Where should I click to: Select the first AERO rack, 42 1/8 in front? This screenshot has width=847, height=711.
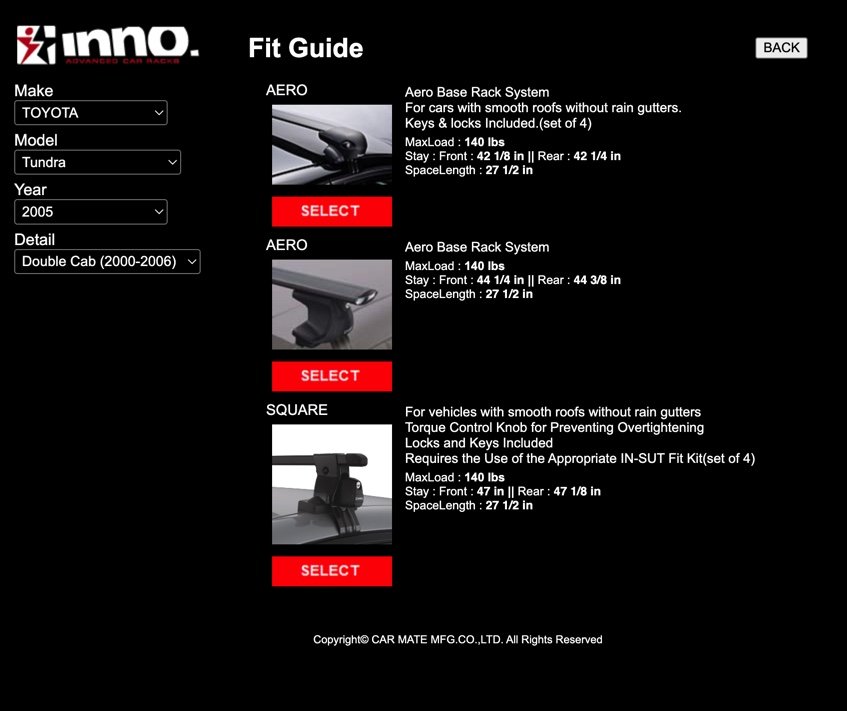(332, 211)
